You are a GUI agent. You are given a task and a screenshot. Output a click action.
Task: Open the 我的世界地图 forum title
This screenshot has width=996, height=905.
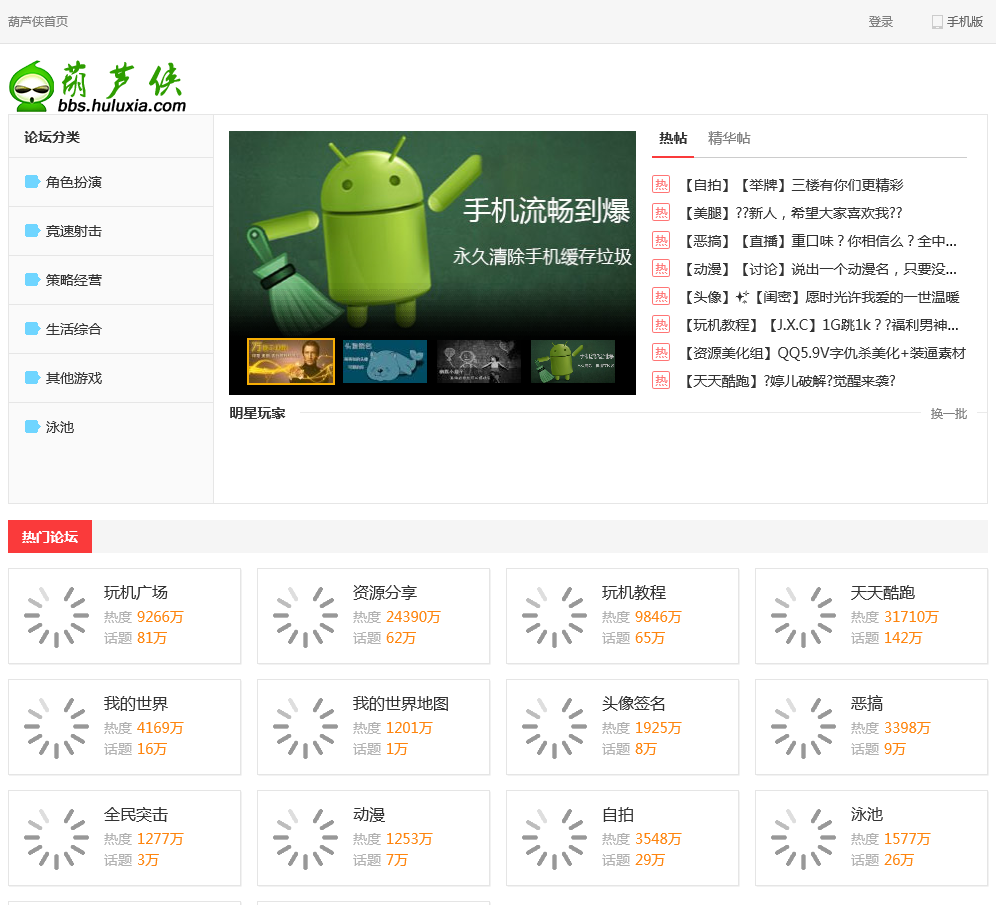[401, 704]
